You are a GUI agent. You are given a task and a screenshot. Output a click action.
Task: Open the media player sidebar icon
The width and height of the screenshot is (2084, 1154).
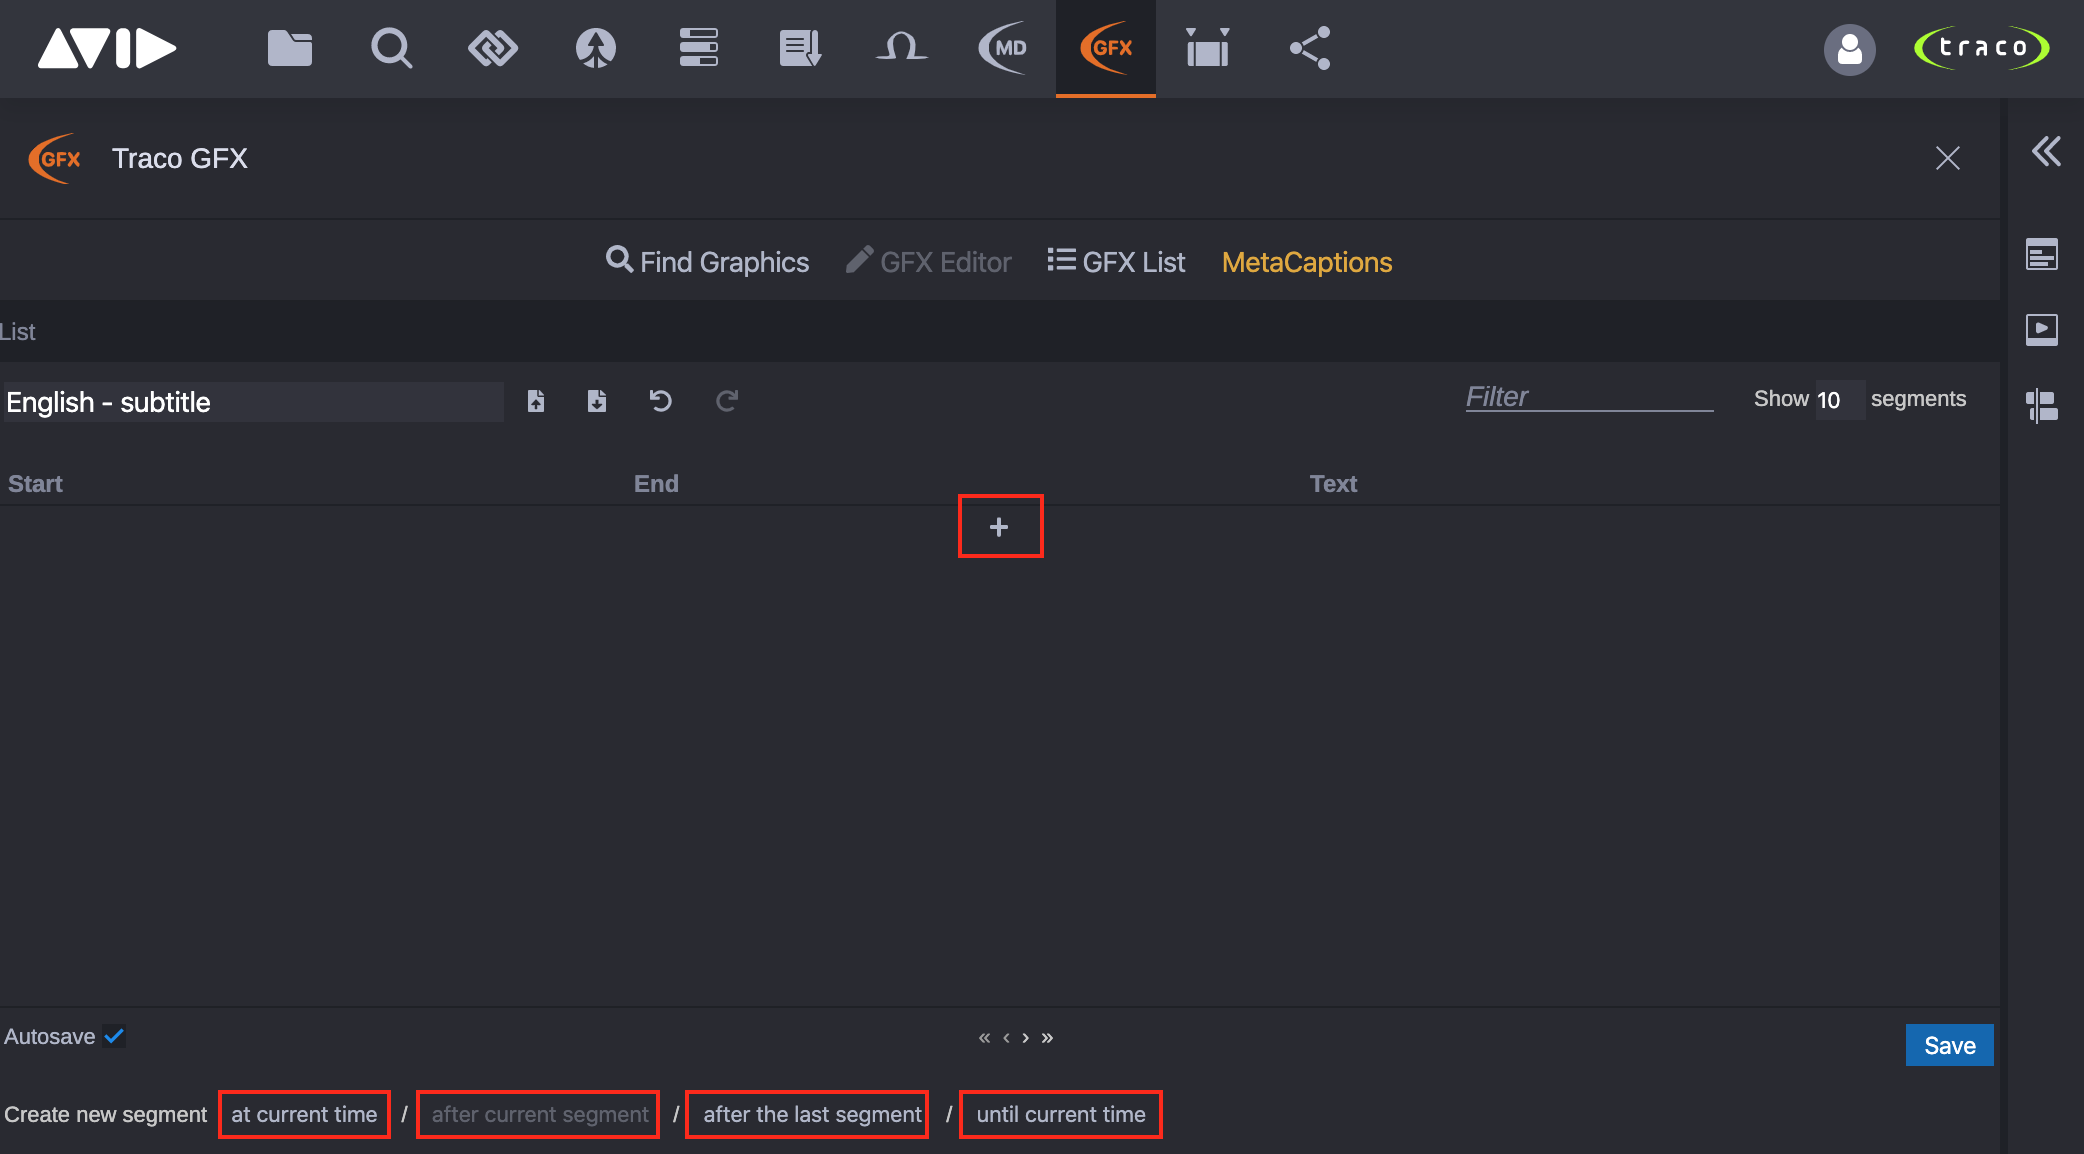[2042, 329]
